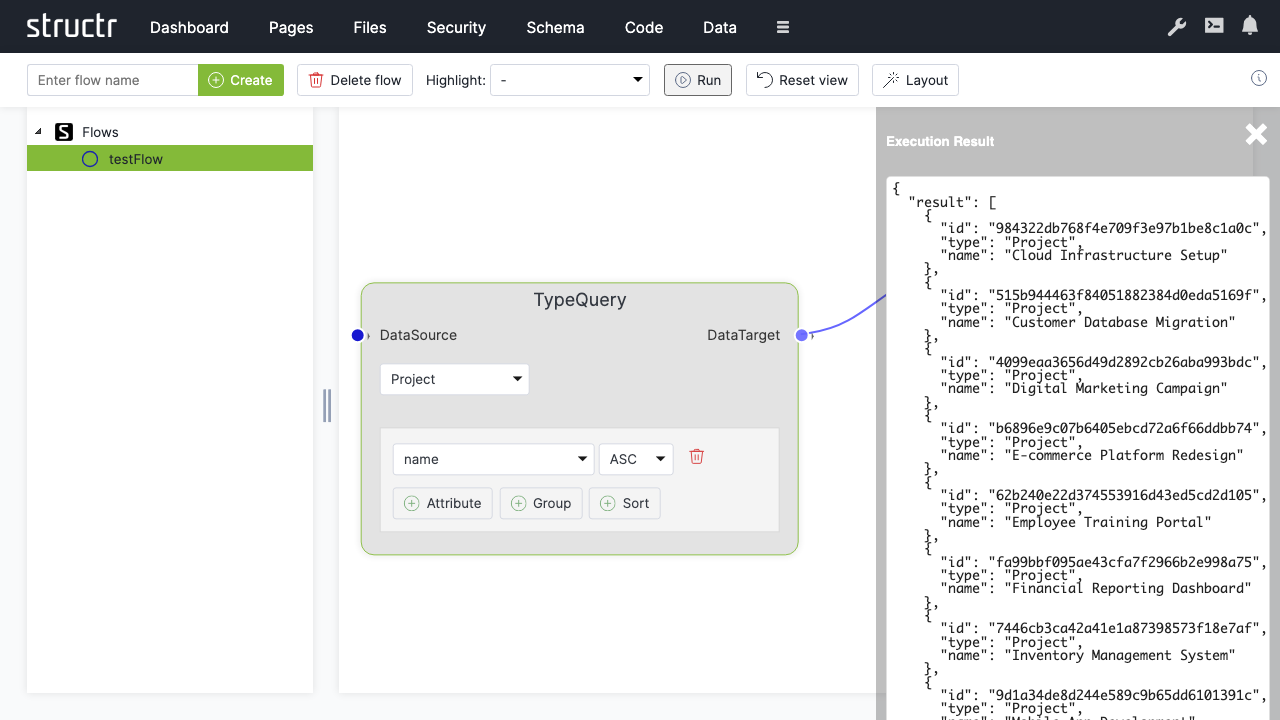Click the notifications bell icon

(x=1250, y=27)
